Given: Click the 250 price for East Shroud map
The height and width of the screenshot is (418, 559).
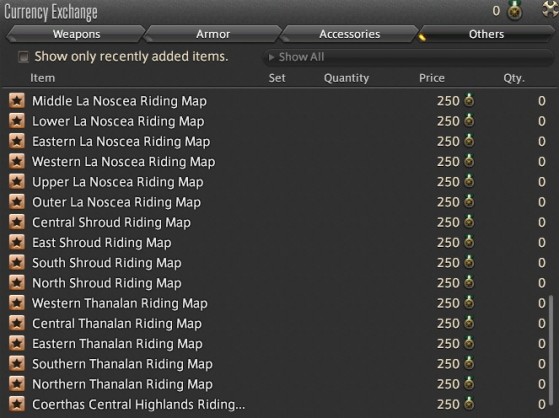Looking at the screenshot, I should 448,243.
